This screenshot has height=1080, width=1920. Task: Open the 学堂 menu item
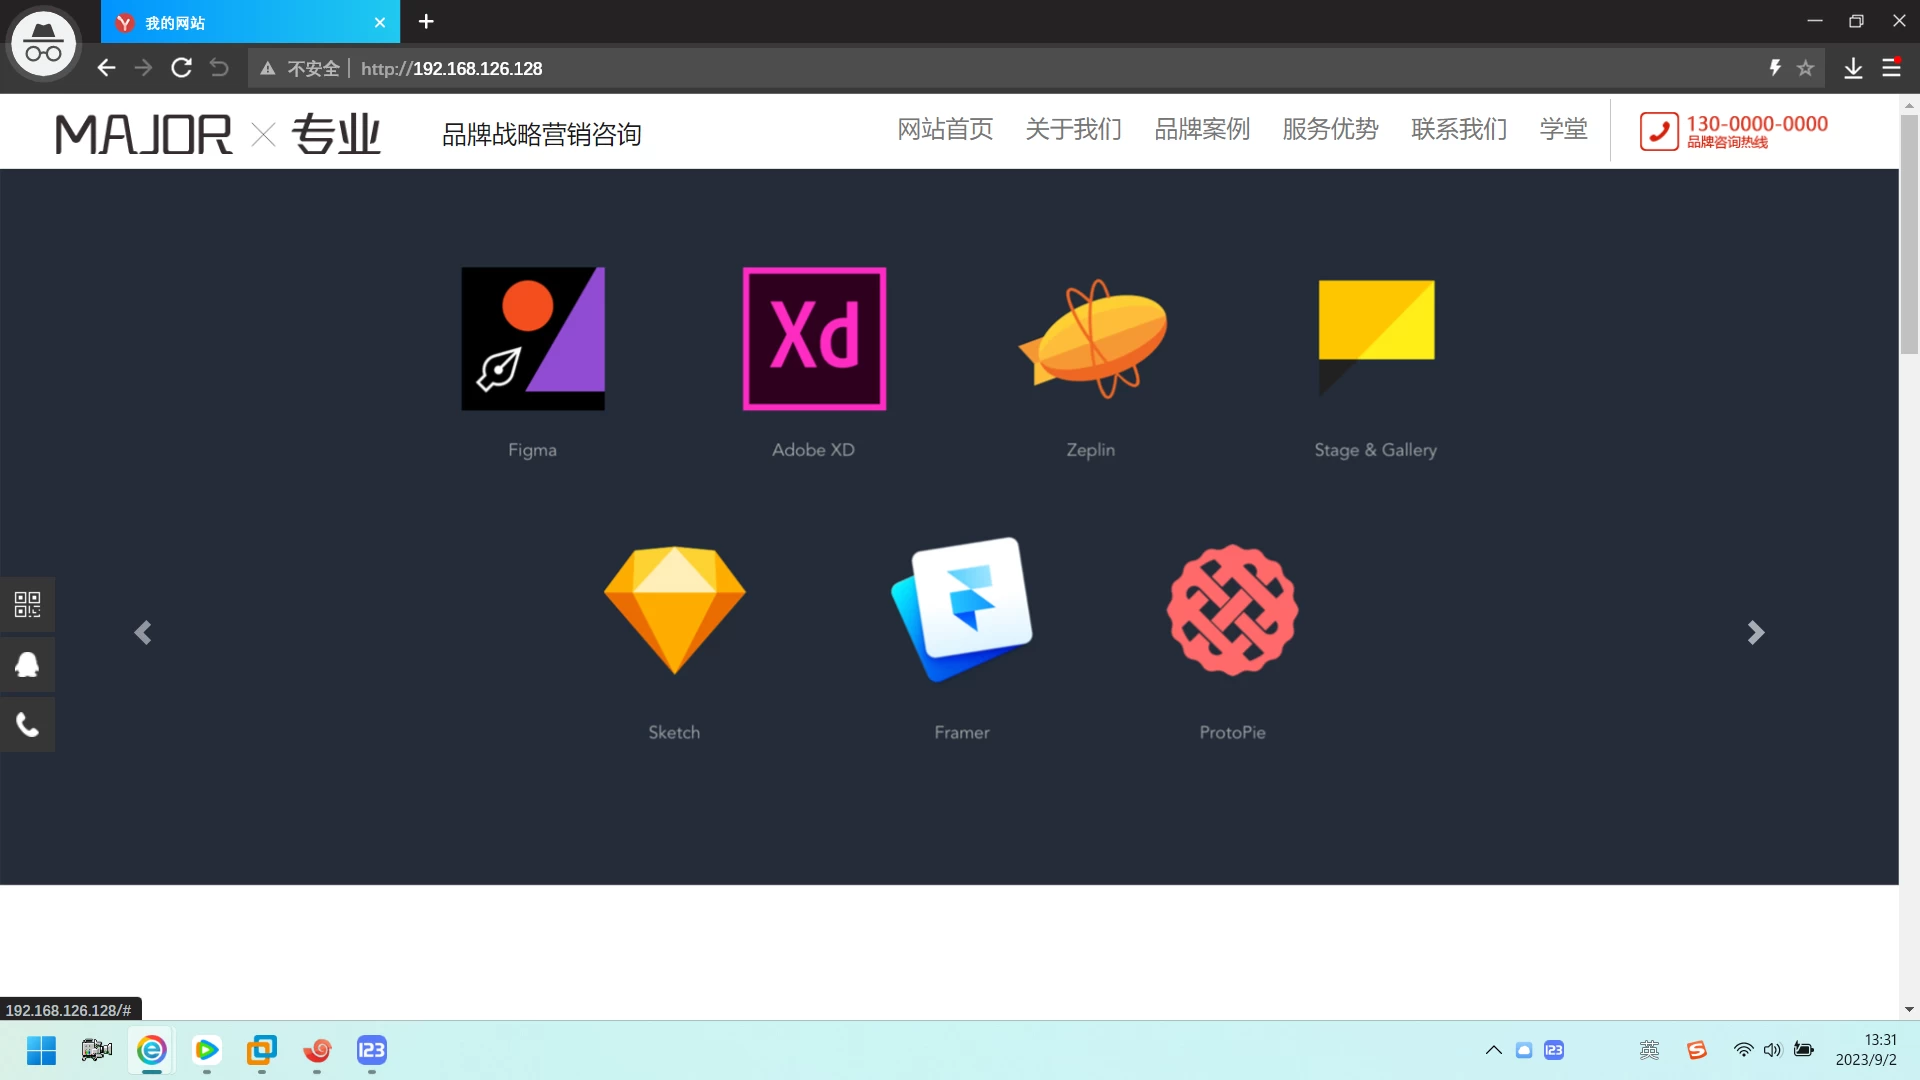1563,129
